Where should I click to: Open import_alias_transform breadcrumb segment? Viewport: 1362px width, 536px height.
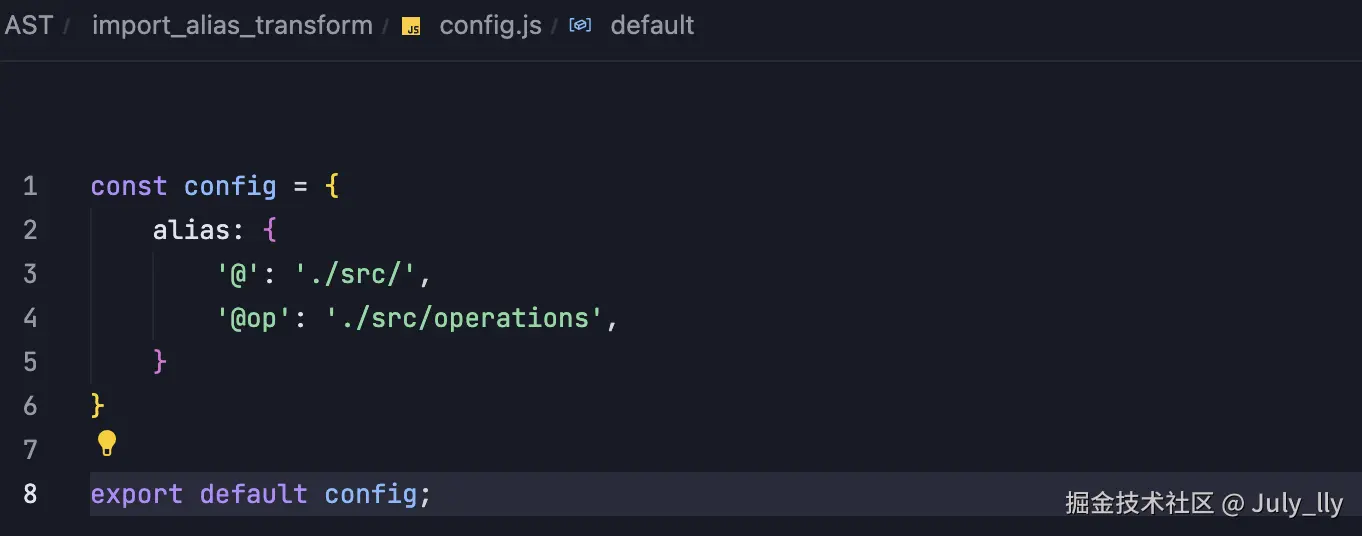(x=232, y=26)
